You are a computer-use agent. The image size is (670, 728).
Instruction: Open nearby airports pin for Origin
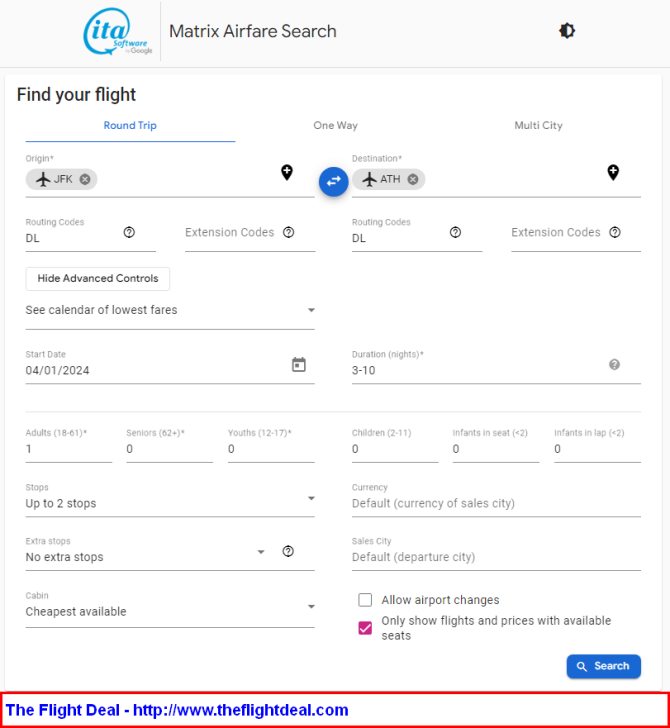287,172
